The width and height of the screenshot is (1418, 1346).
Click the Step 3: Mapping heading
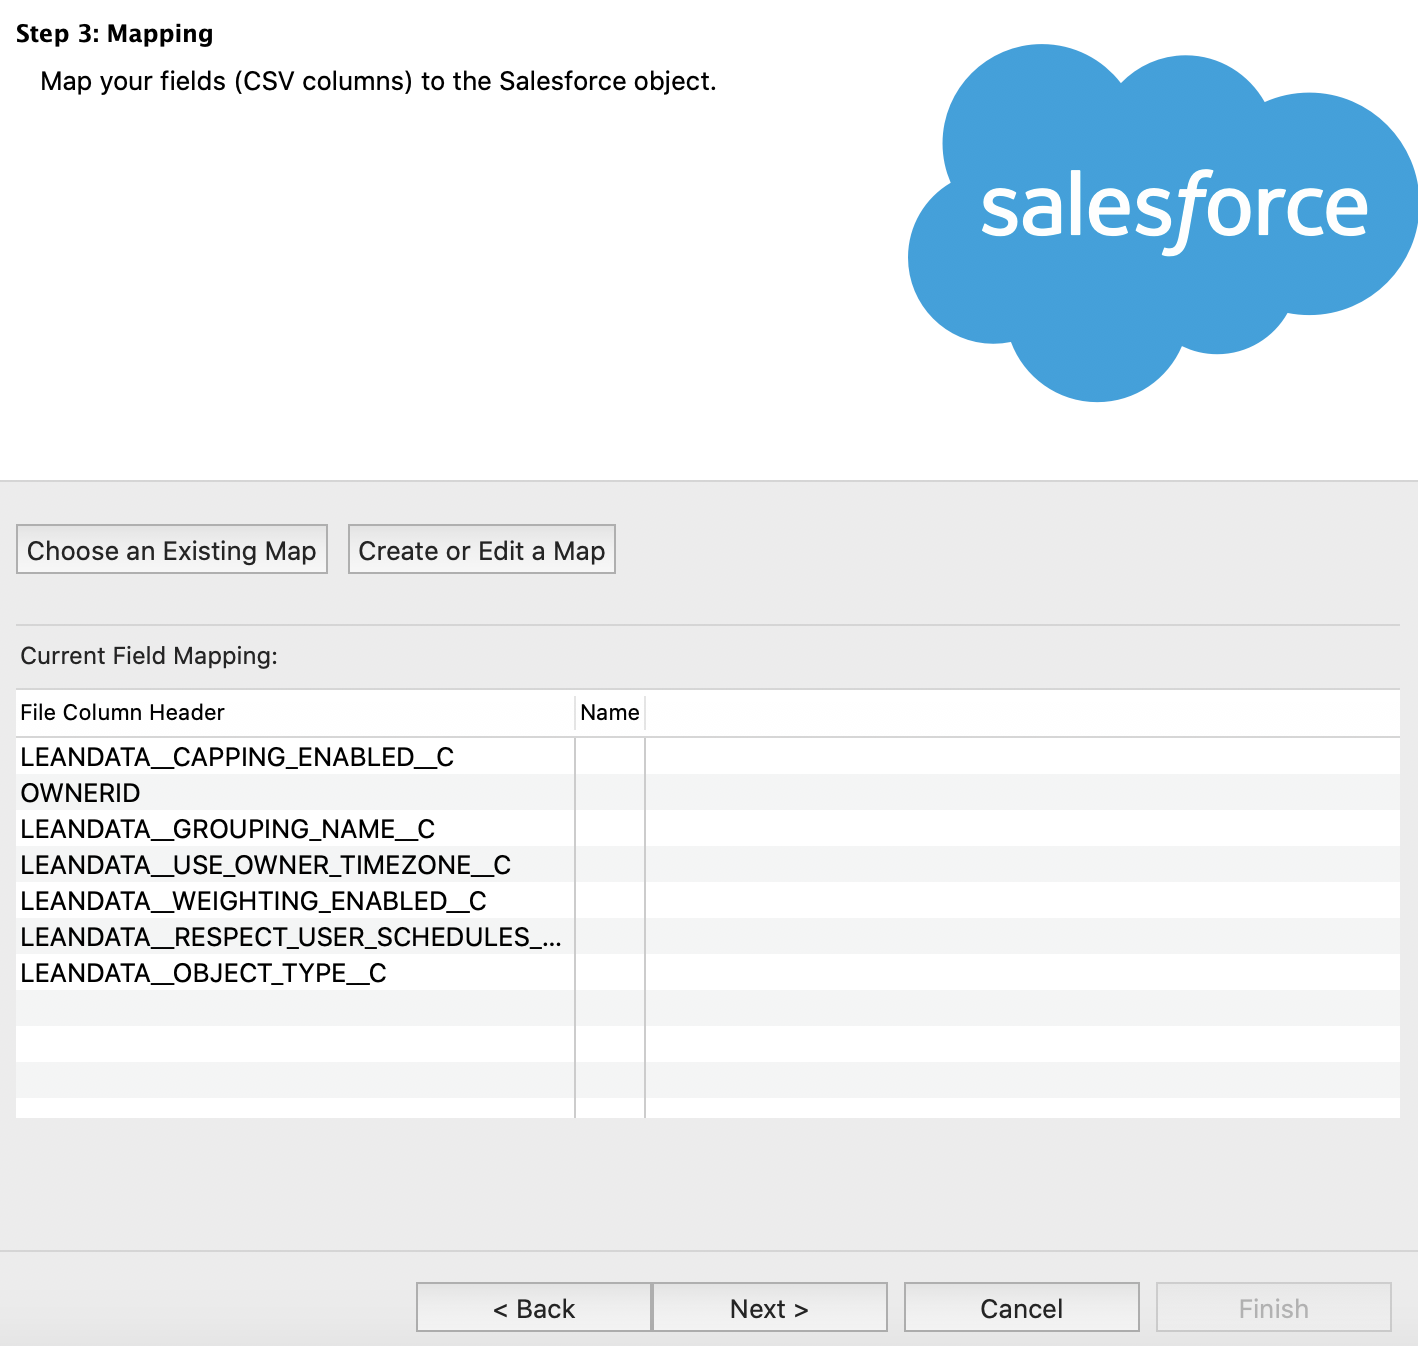115,34
